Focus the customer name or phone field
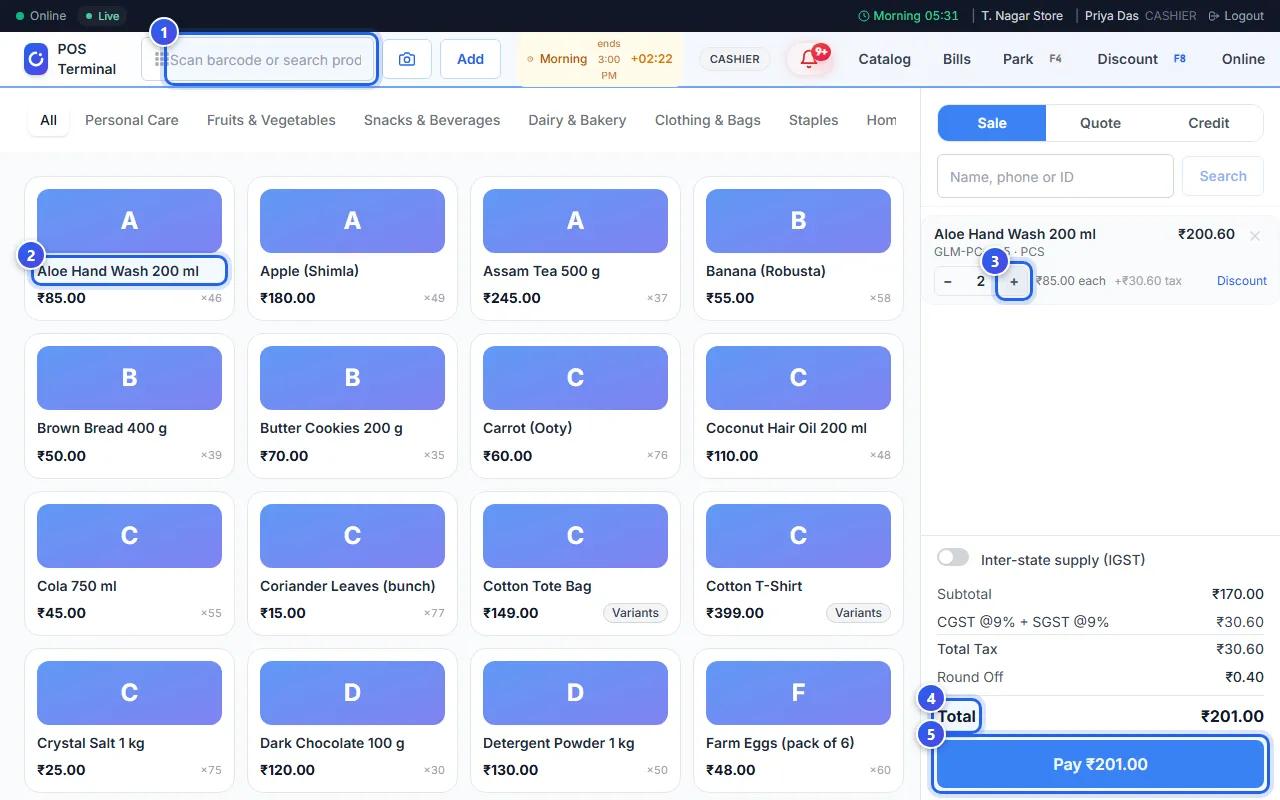Screen dimensions: 1280x800 [1055, 176]
